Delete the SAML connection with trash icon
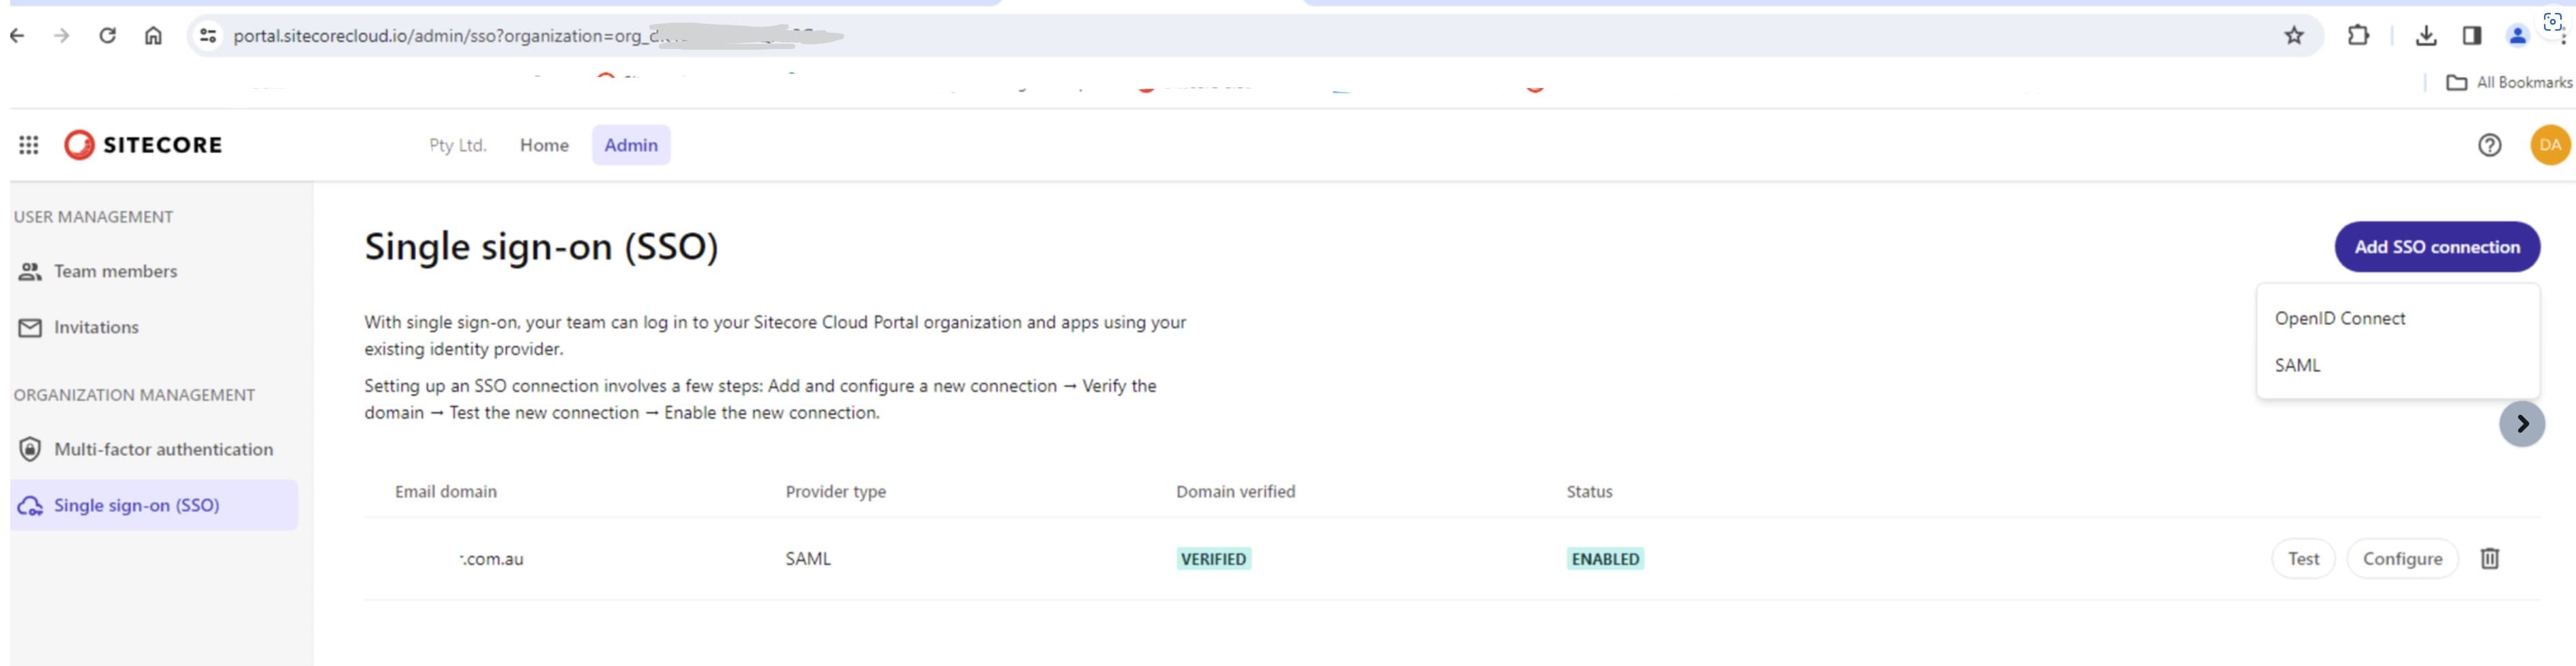 click(2489, 559)
